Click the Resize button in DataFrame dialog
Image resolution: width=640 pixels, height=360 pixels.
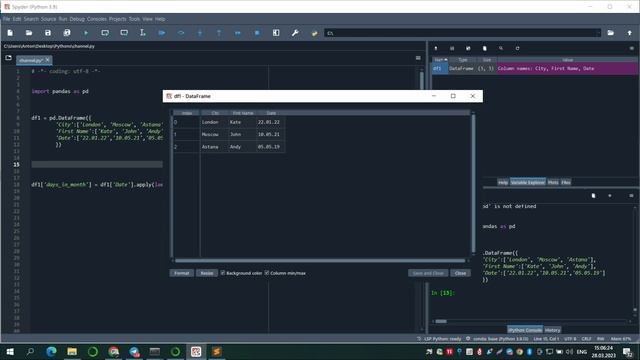[x=207, y=273]
